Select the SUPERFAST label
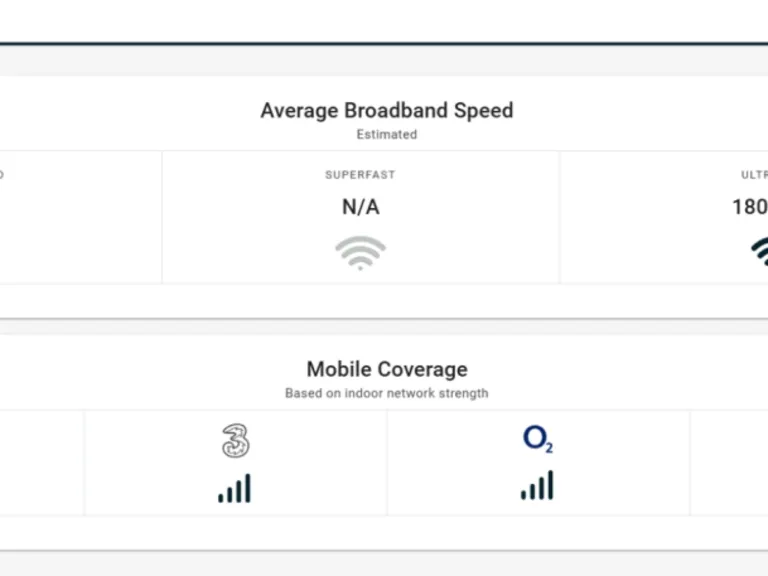Viewport: 768px width, 576px height. (x=360, y=175)
